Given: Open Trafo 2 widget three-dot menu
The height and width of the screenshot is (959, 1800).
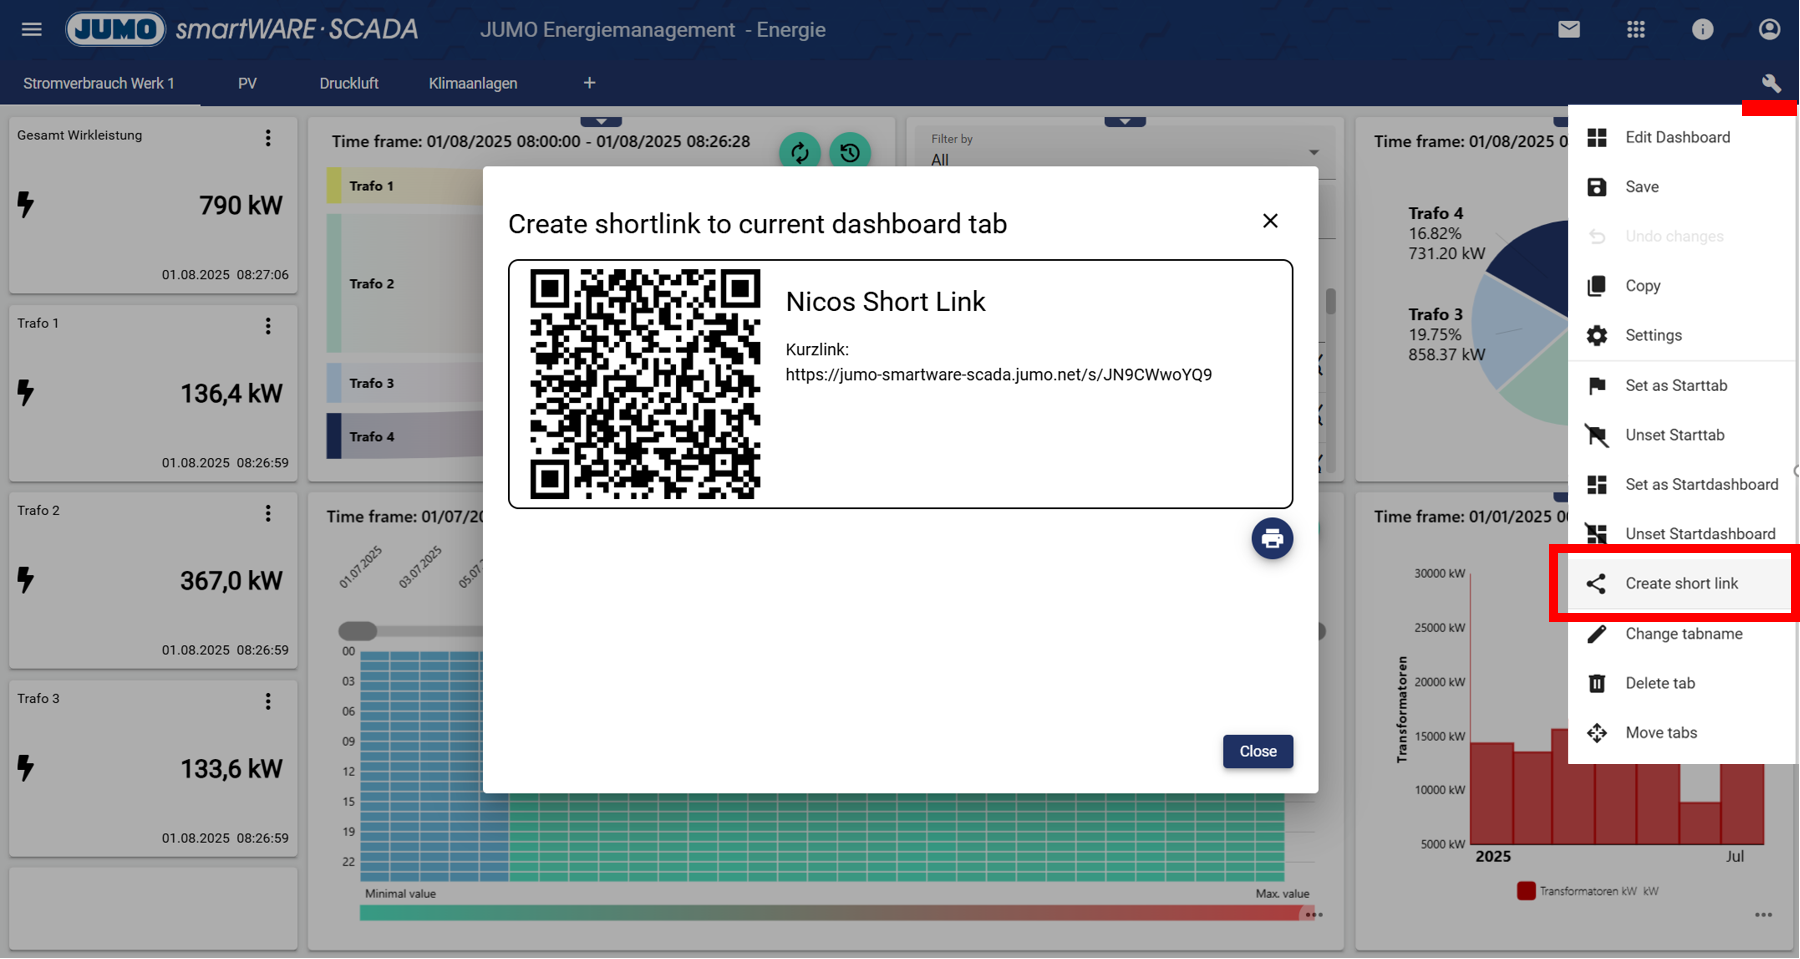Looking at the screenshot, I should pyautogui.click(x=268, y=513).
